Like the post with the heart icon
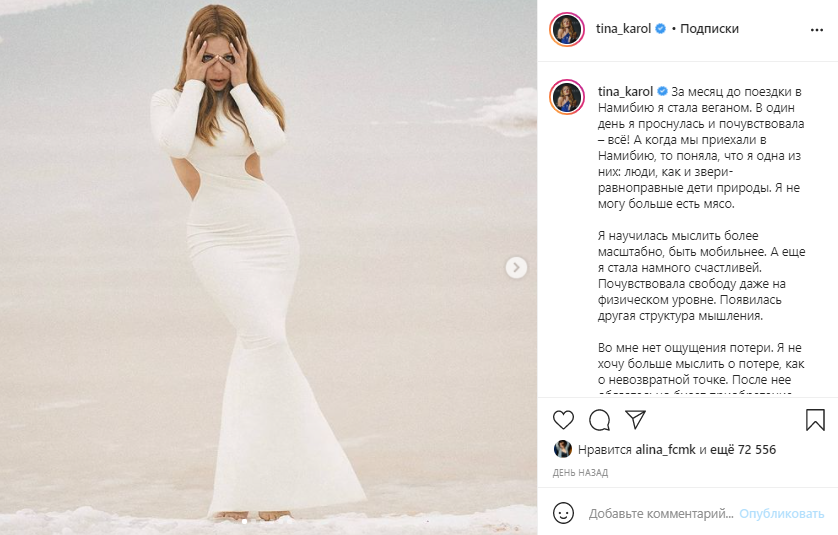The width and height of the screenshot is (838, 535). pyautogui.click(x=564, y=419)
